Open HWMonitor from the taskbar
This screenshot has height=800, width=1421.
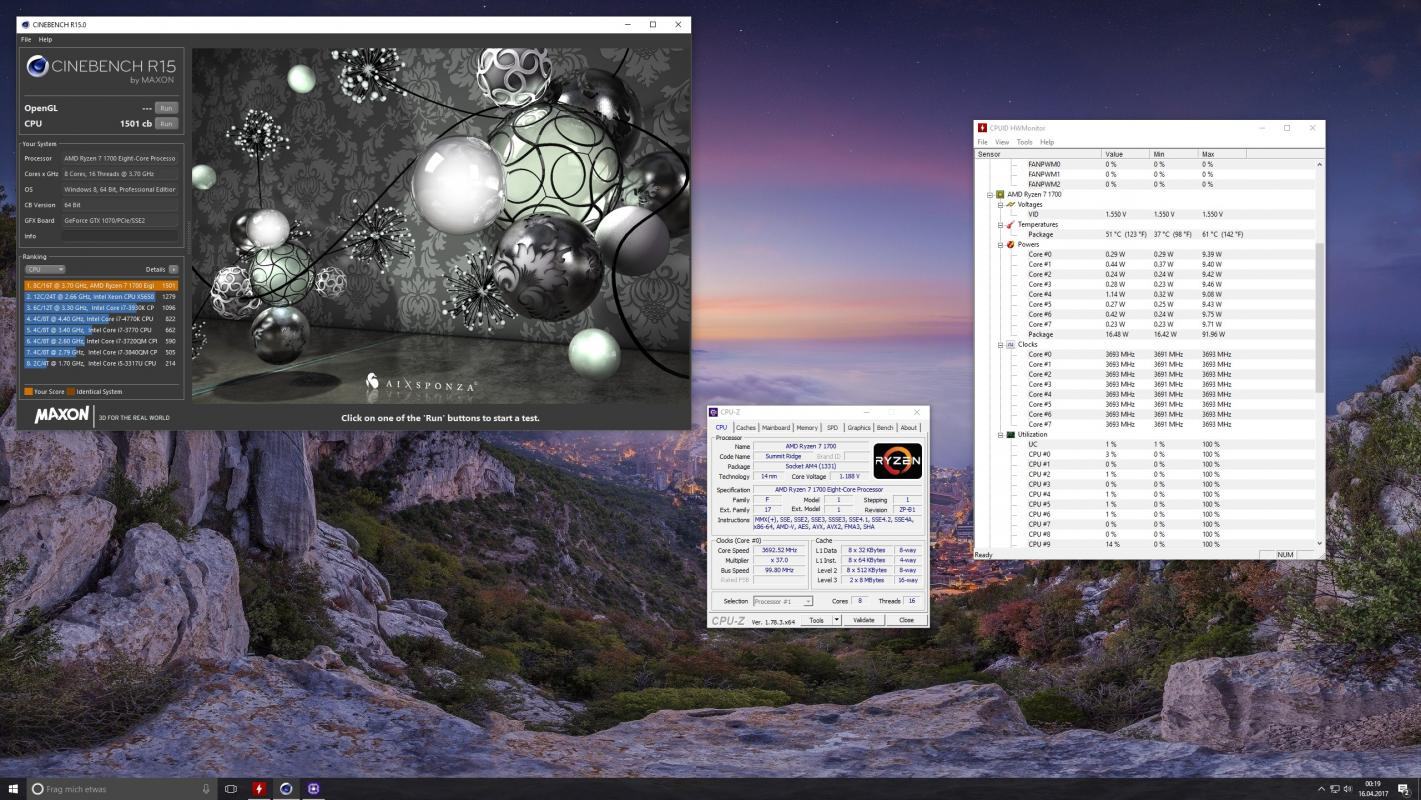[x=259, y=789]
